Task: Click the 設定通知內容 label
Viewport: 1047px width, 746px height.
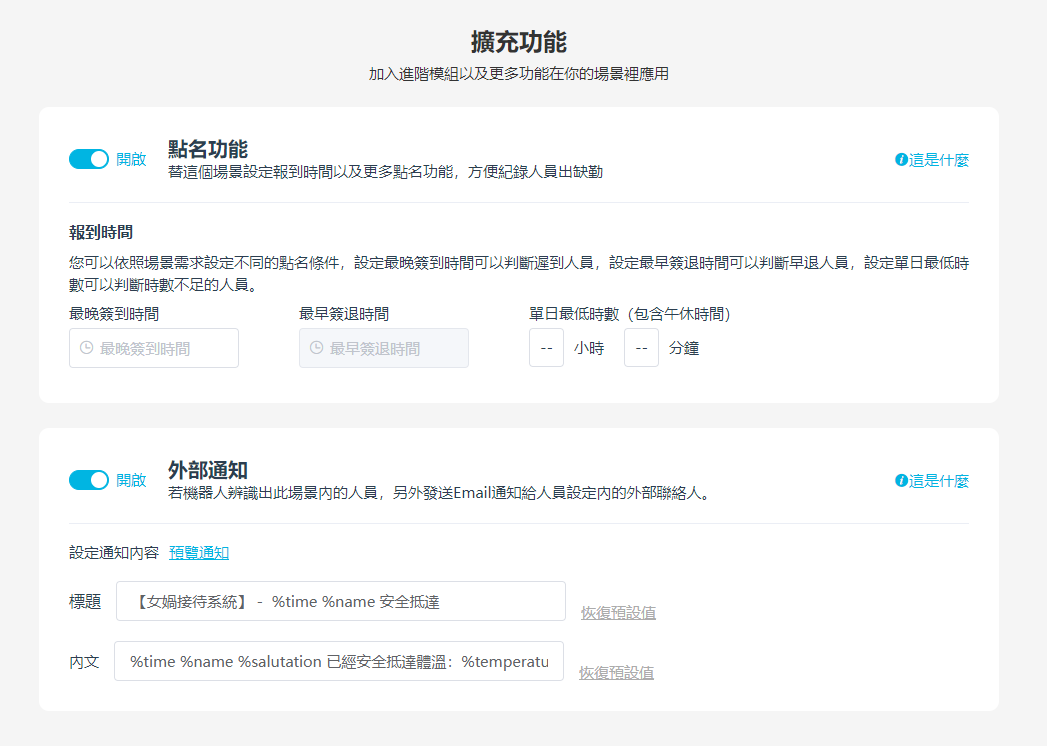Action: (x=114, y=552)
